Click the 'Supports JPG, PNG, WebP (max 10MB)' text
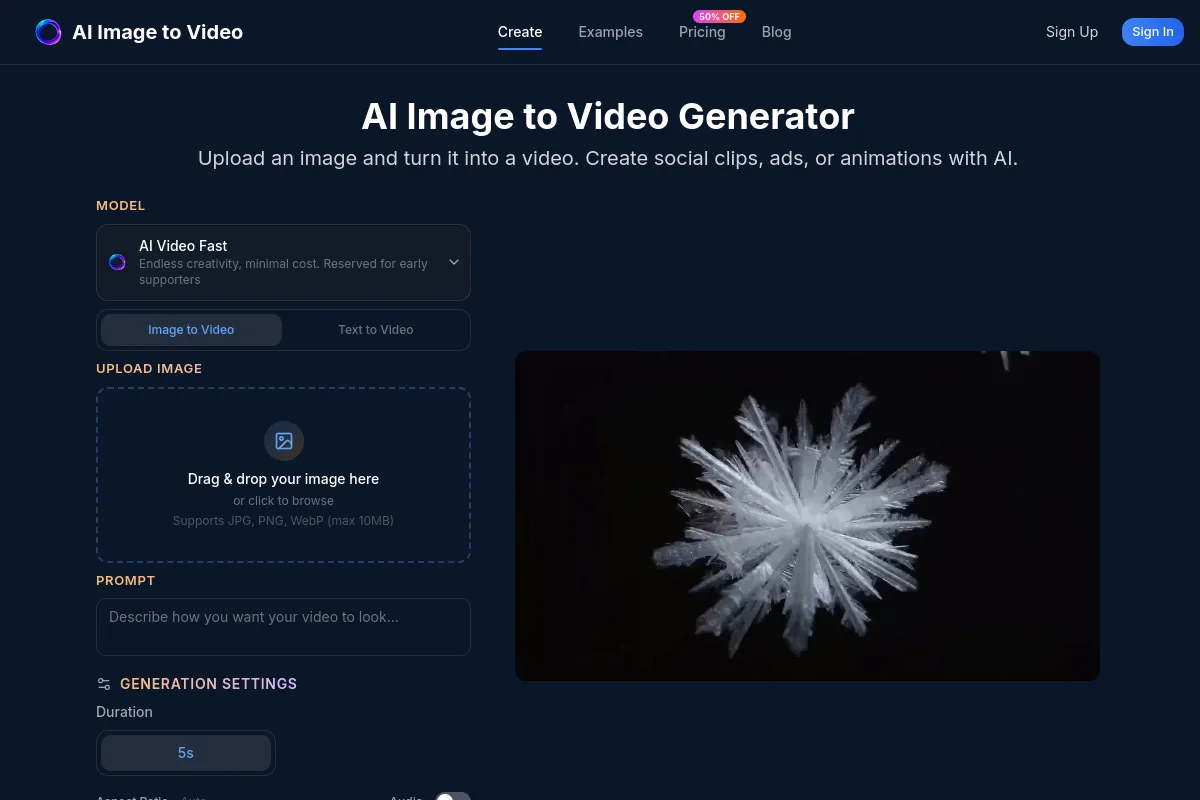The width and height of the screenshot is (1200, 800). (283, 521)
